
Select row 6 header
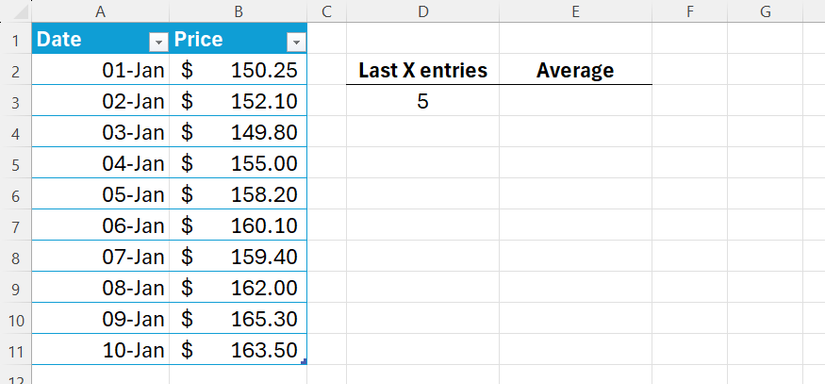pos(16,194)
